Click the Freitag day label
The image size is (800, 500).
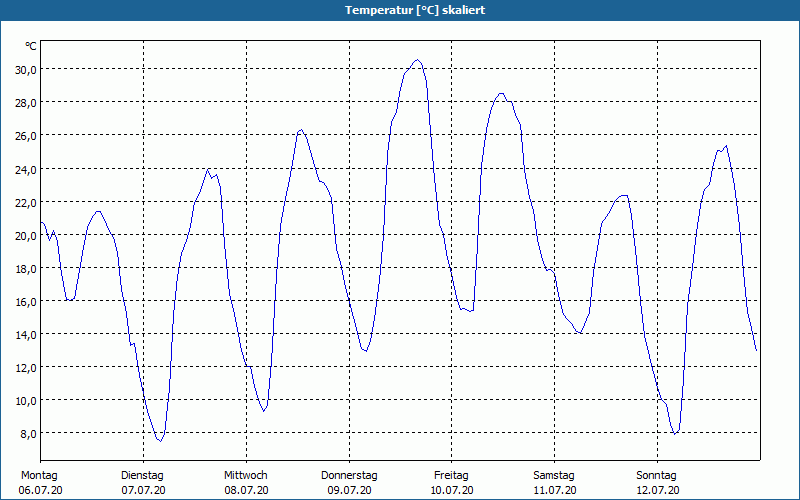click(x=452, y=476)
